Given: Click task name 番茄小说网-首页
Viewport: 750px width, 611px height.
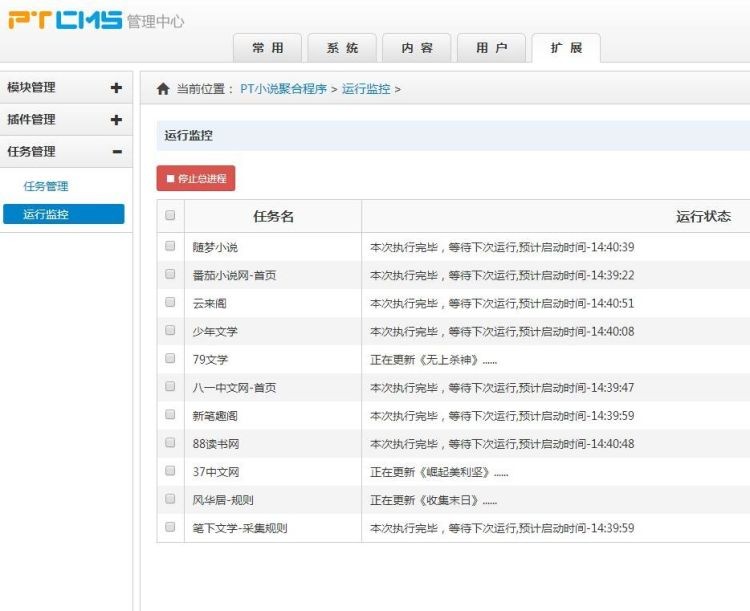Looking at the screenshot, I should point(234,276).
